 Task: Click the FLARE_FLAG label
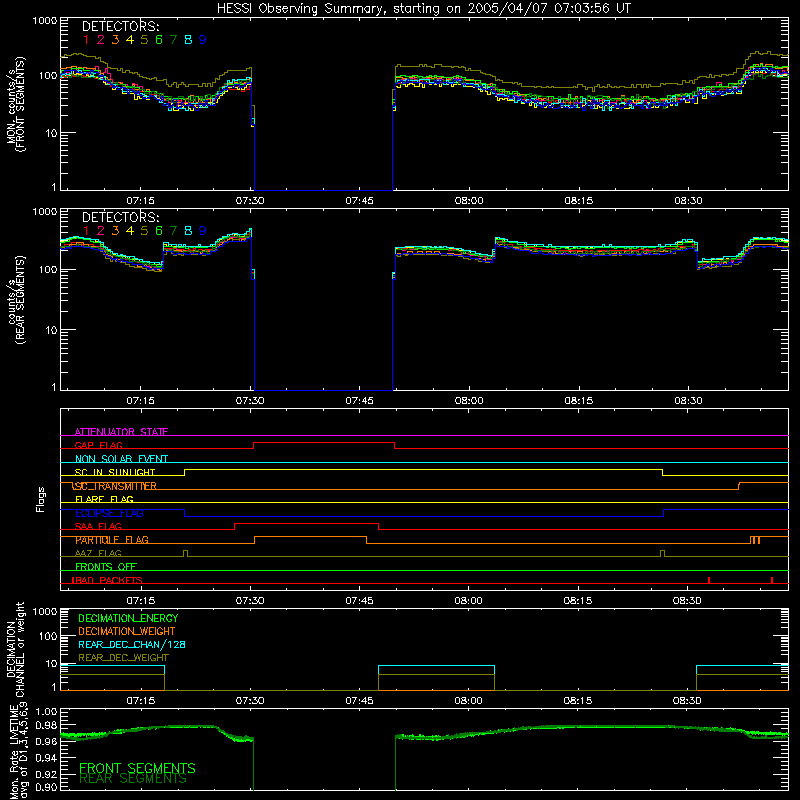click(104, 499)
